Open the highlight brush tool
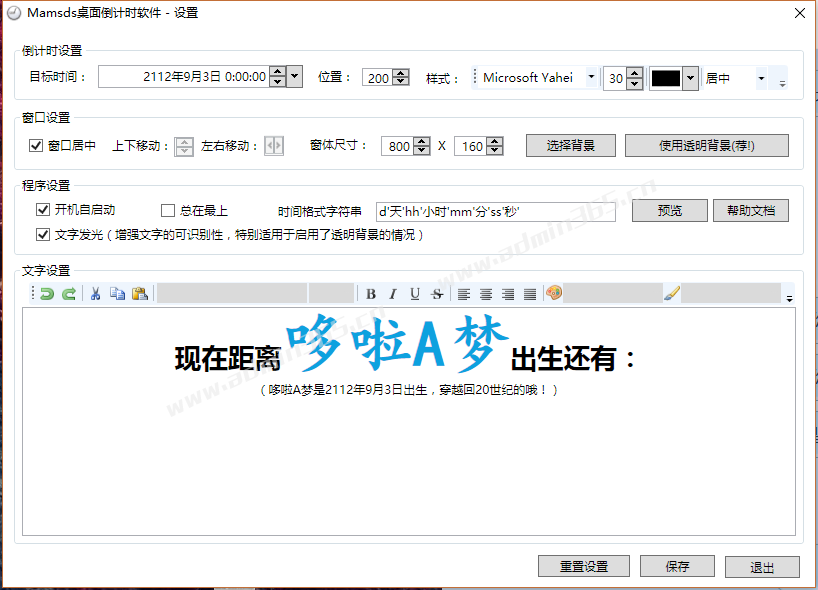 (672, 293)
